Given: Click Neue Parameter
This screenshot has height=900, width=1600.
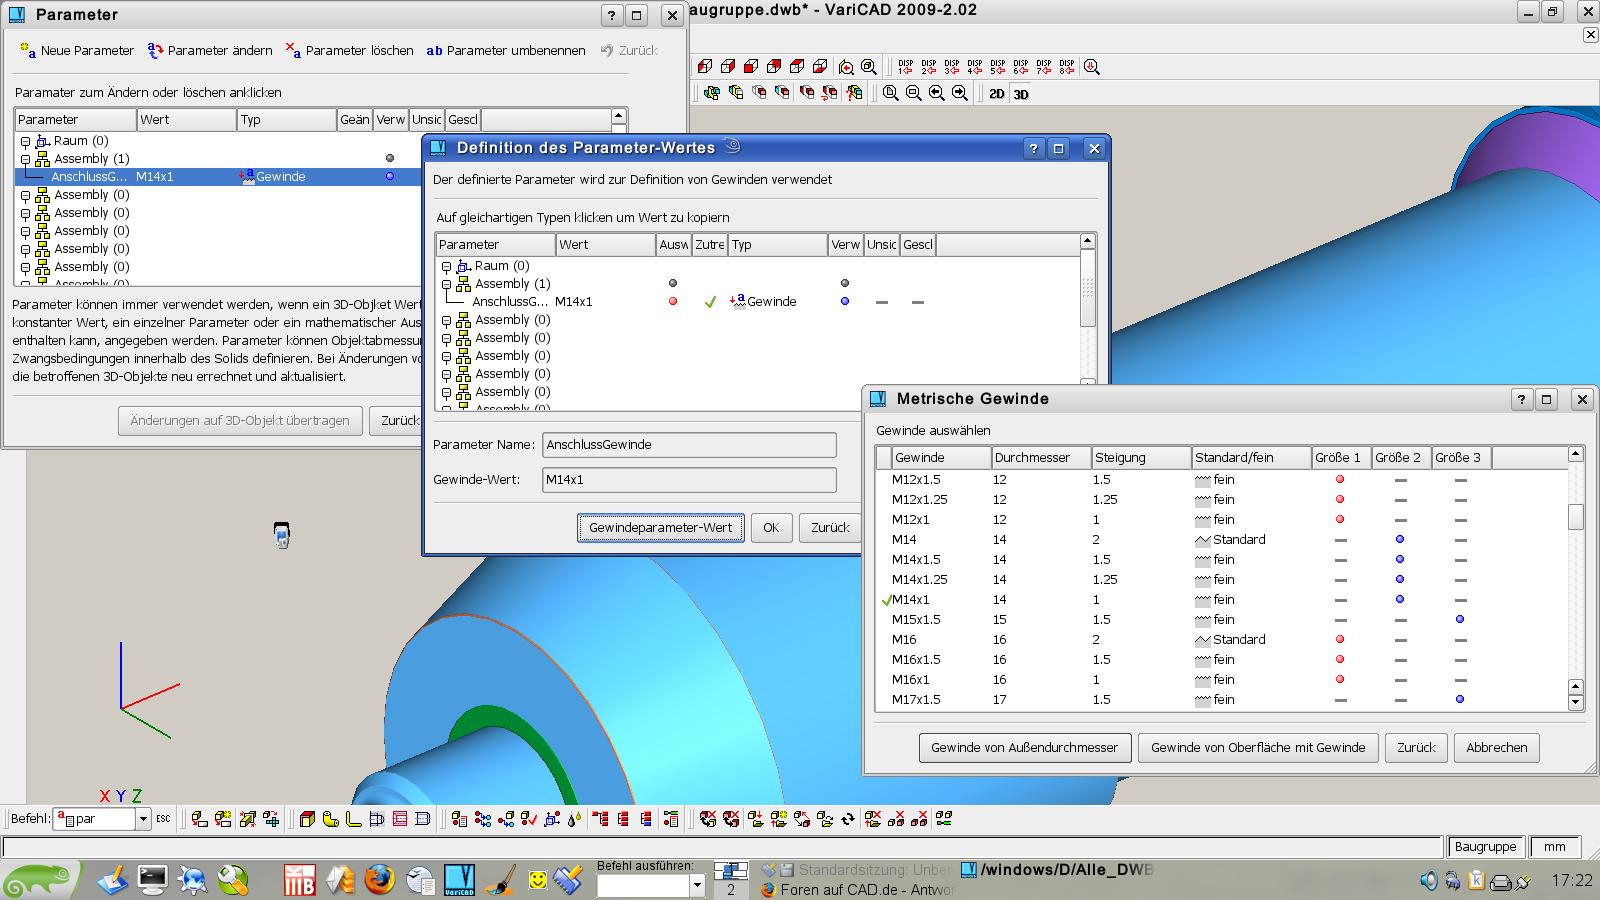Looking at the screenshot, I should pos(77,50).
